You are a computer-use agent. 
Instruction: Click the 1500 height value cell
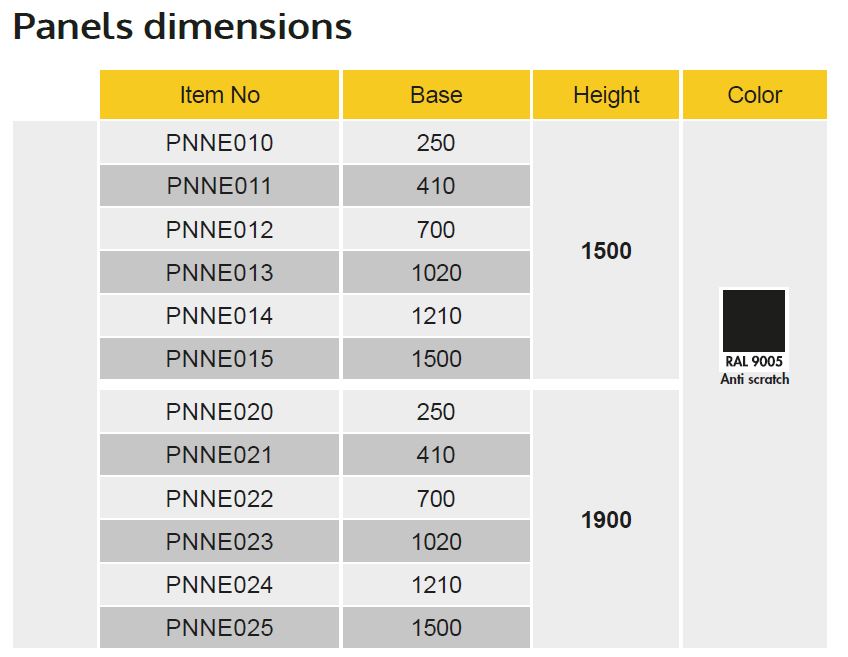click(x=606, y=251)
